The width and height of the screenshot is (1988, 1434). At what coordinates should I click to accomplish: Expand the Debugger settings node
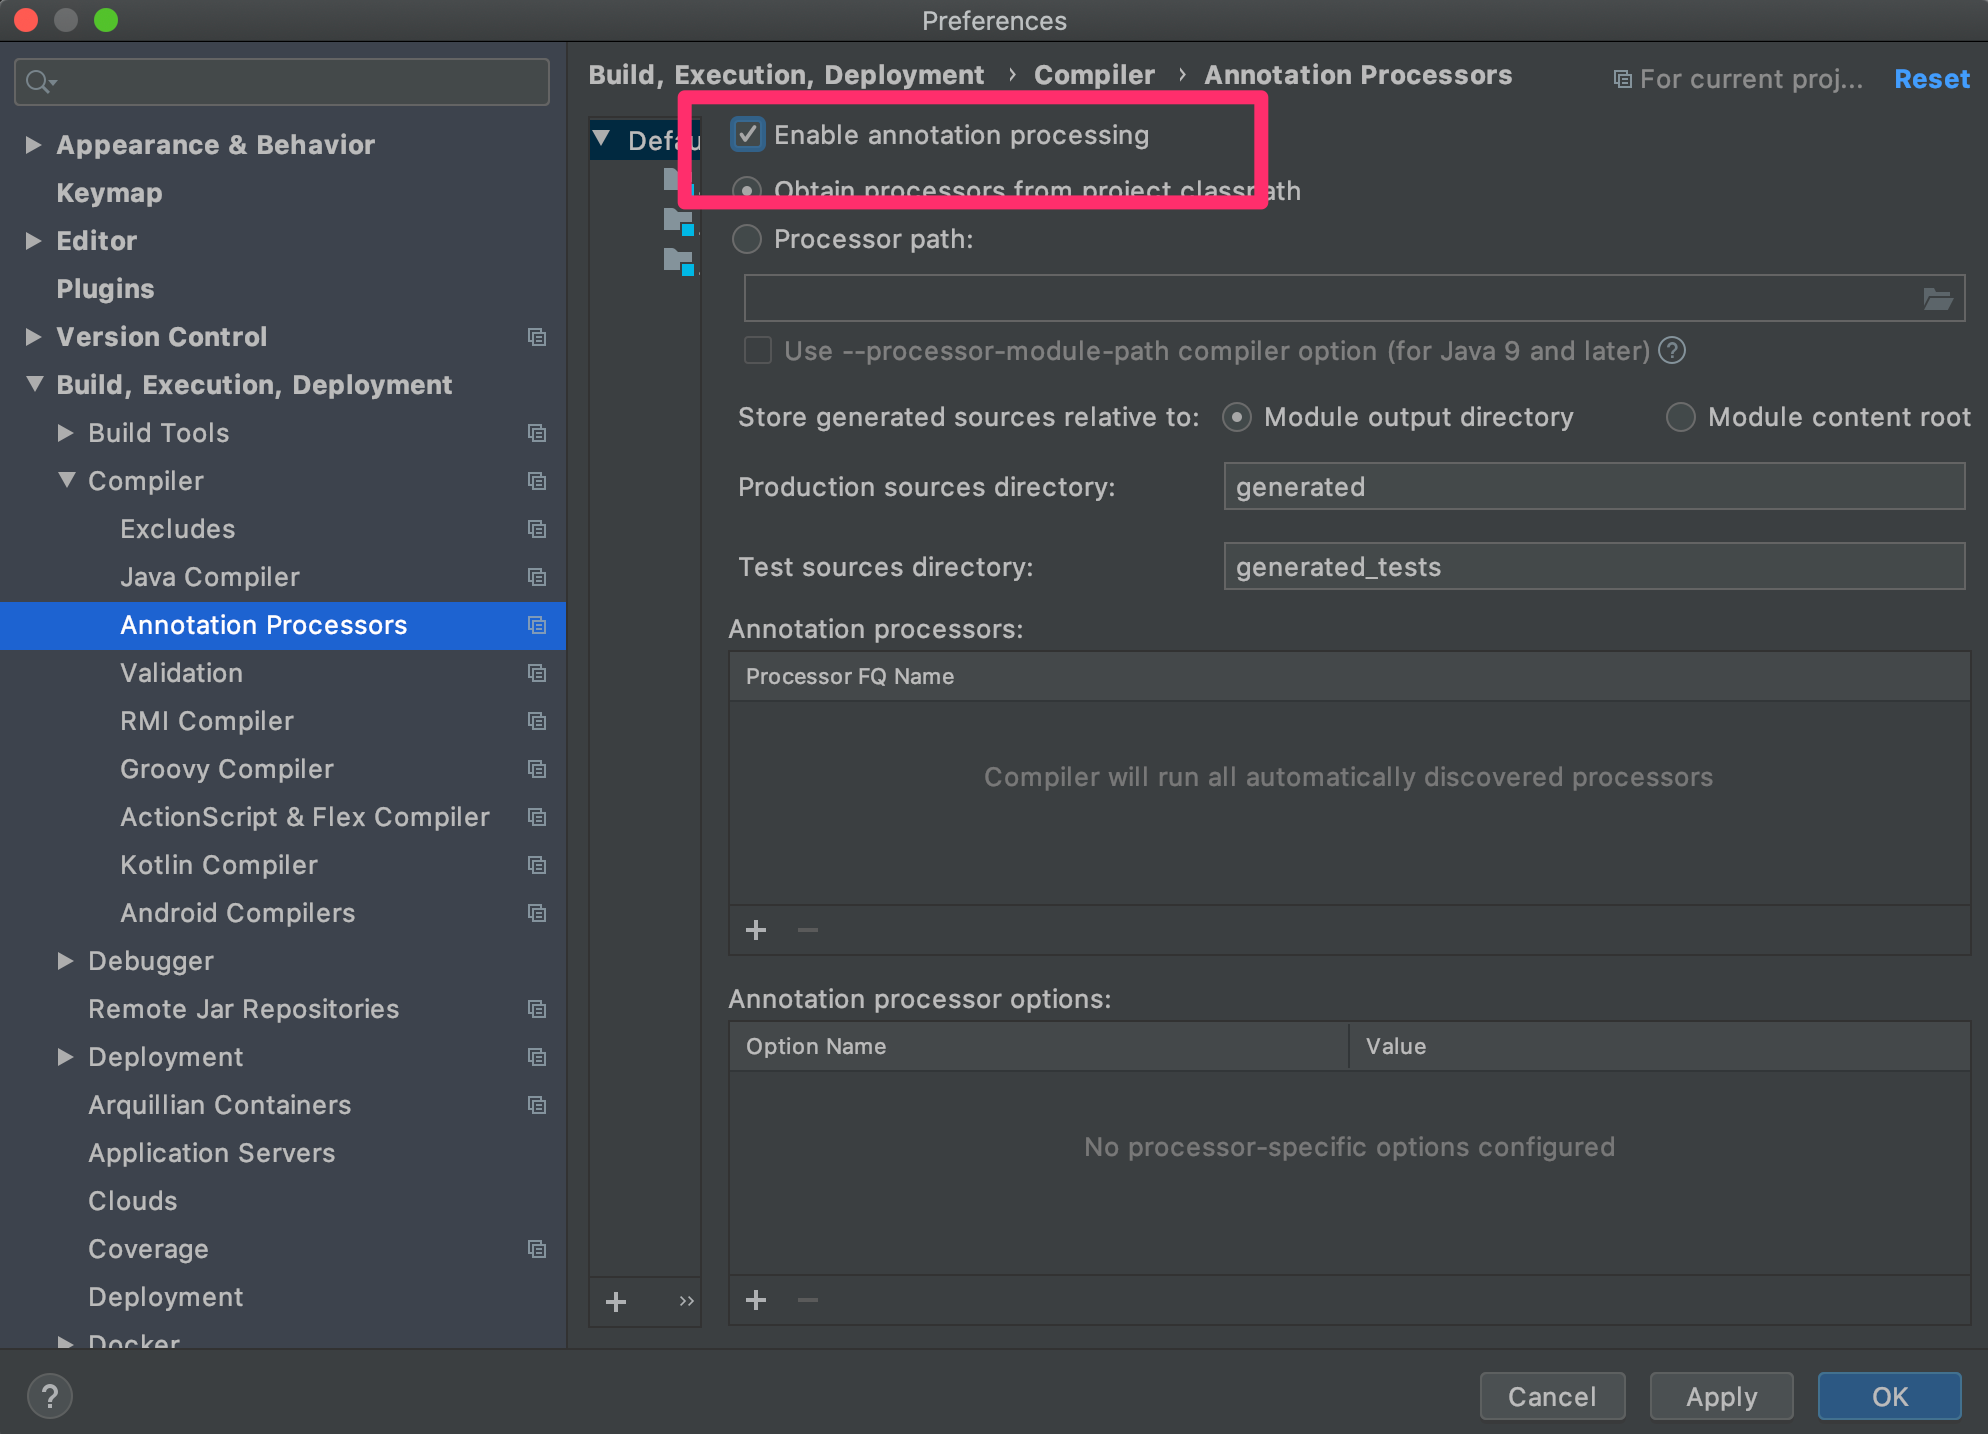coord(66,961)
